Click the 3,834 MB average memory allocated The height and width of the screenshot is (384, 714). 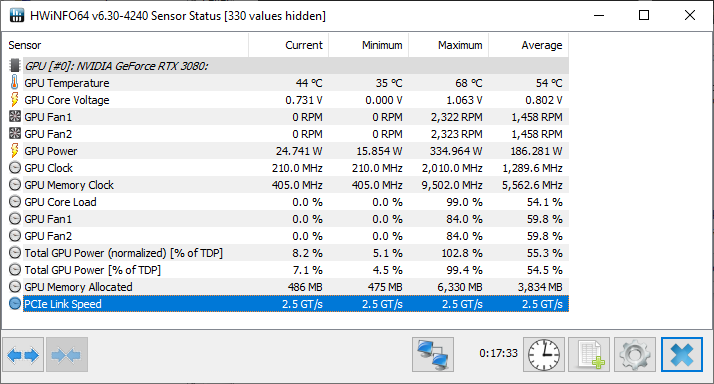pos(540,287)
